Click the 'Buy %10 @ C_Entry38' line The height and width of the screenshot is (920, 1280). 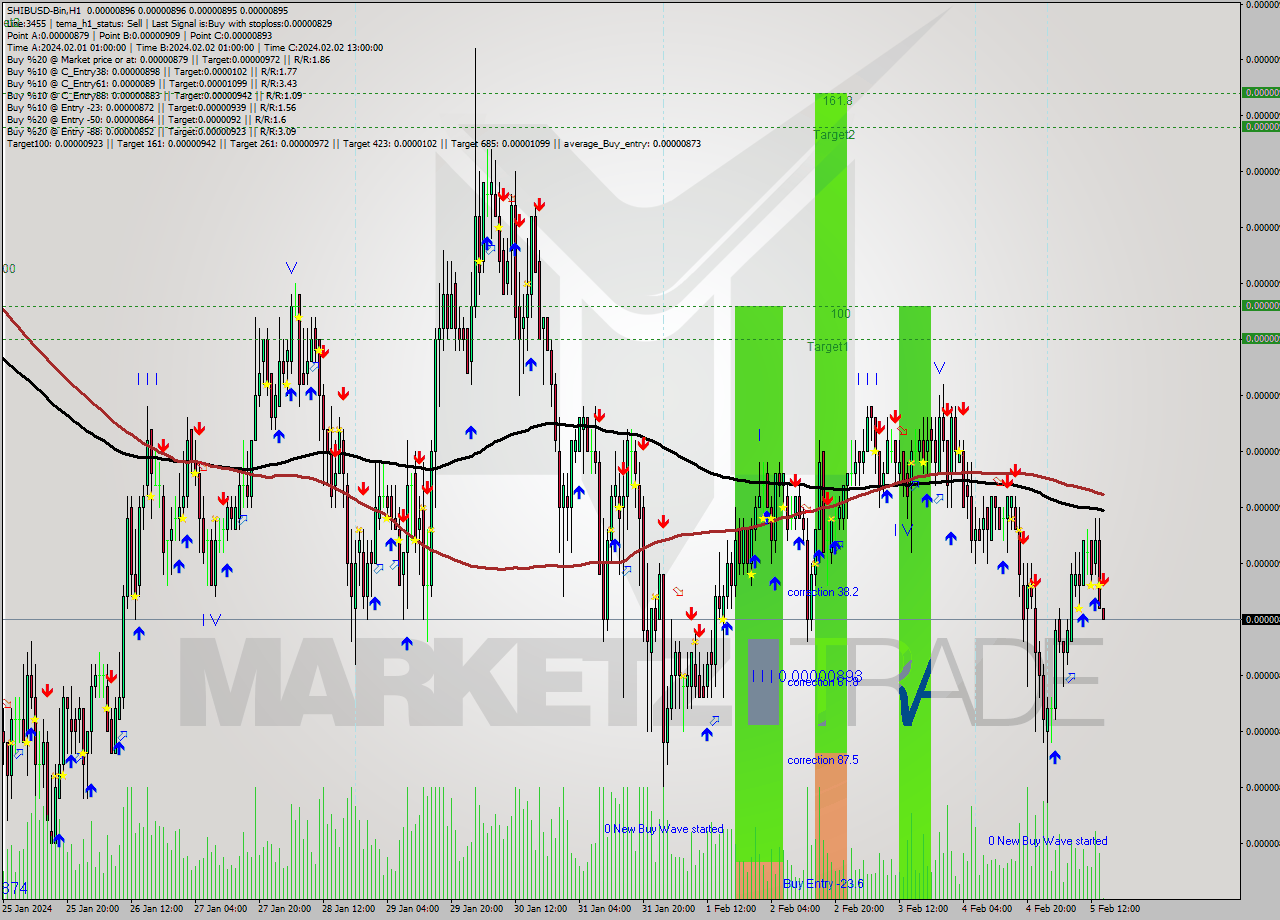pyautogui.click(x=152, y=71)
